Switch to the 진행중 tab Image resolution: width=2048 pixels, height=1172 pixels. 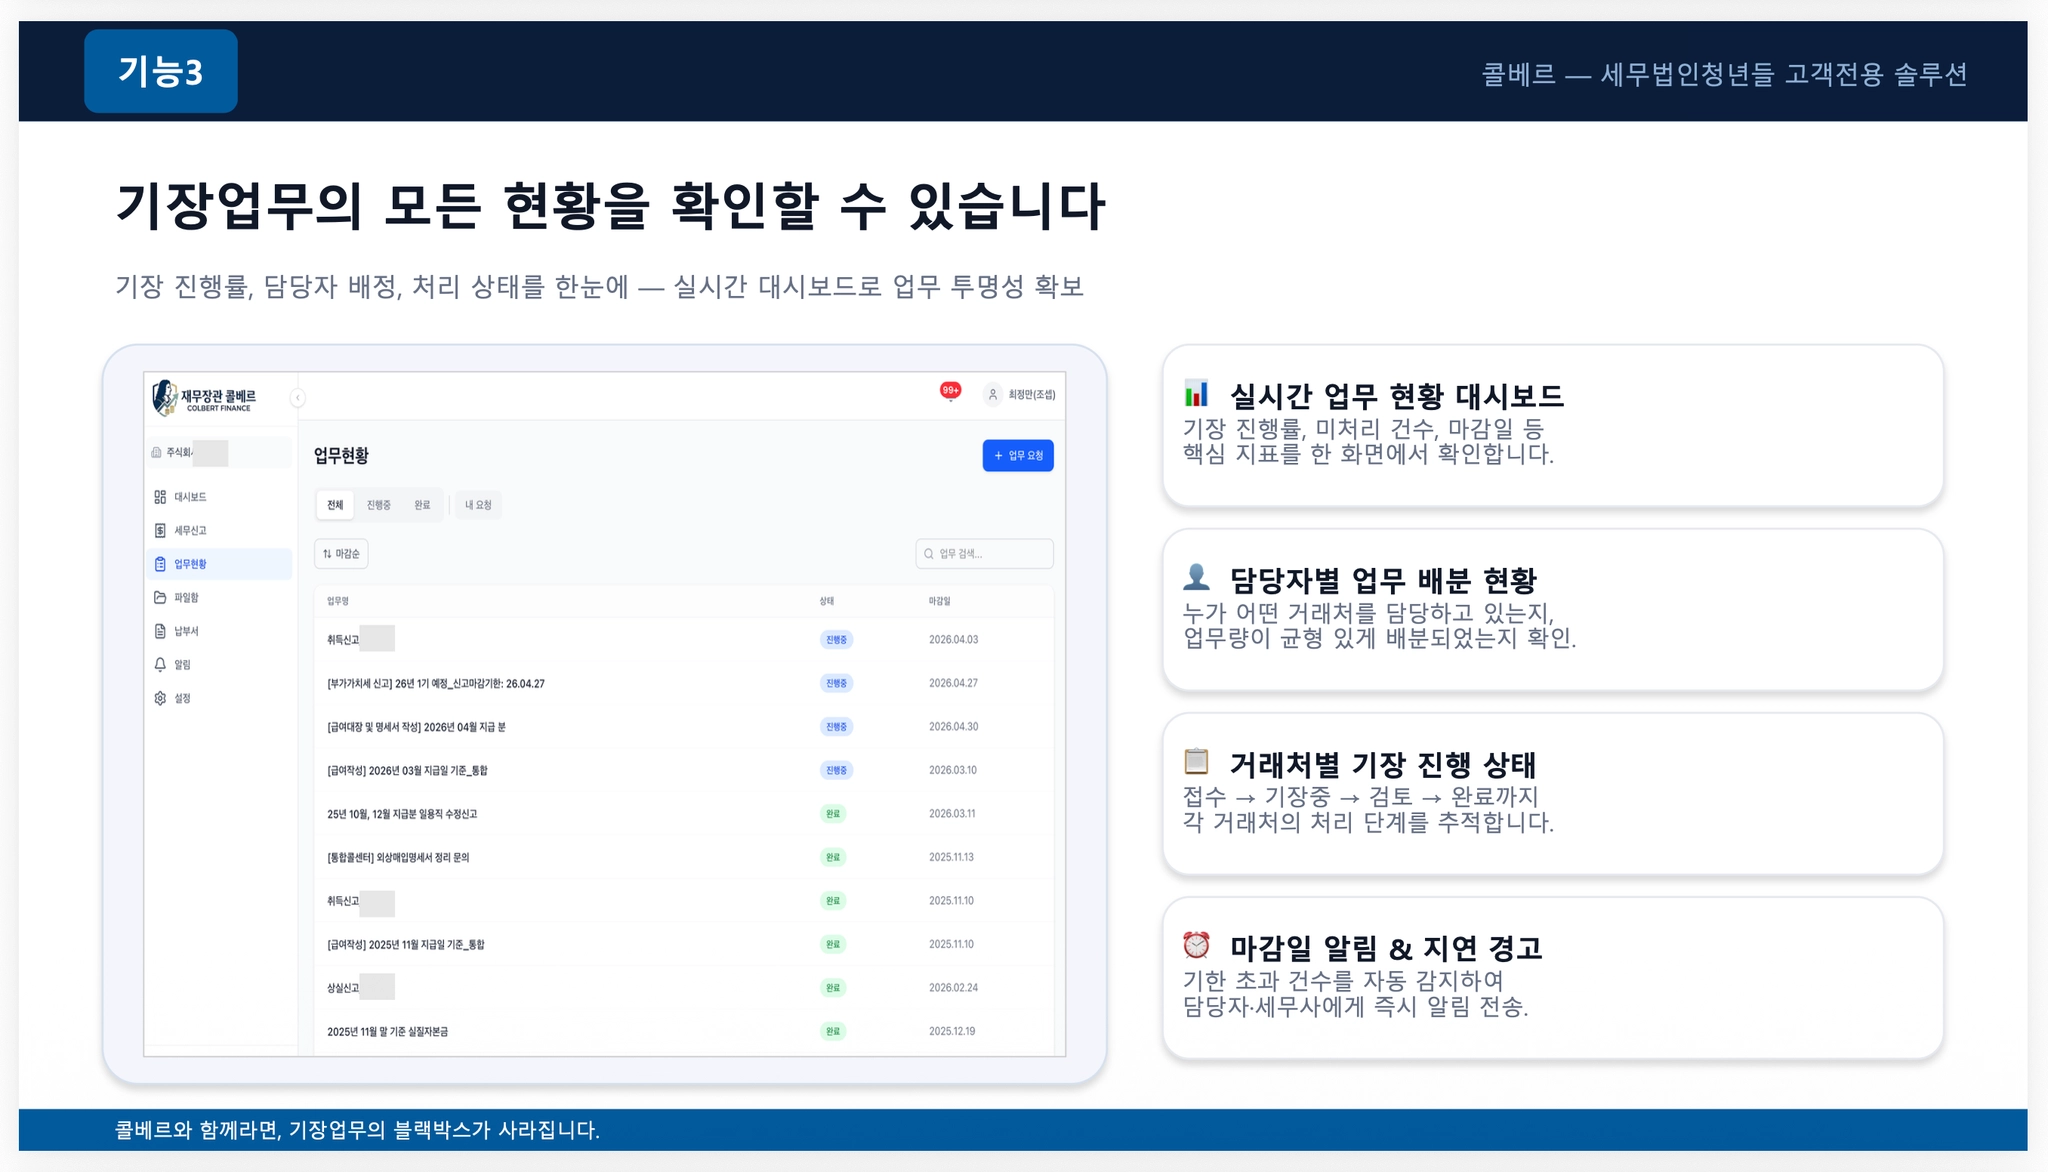(x=378, y=505)
